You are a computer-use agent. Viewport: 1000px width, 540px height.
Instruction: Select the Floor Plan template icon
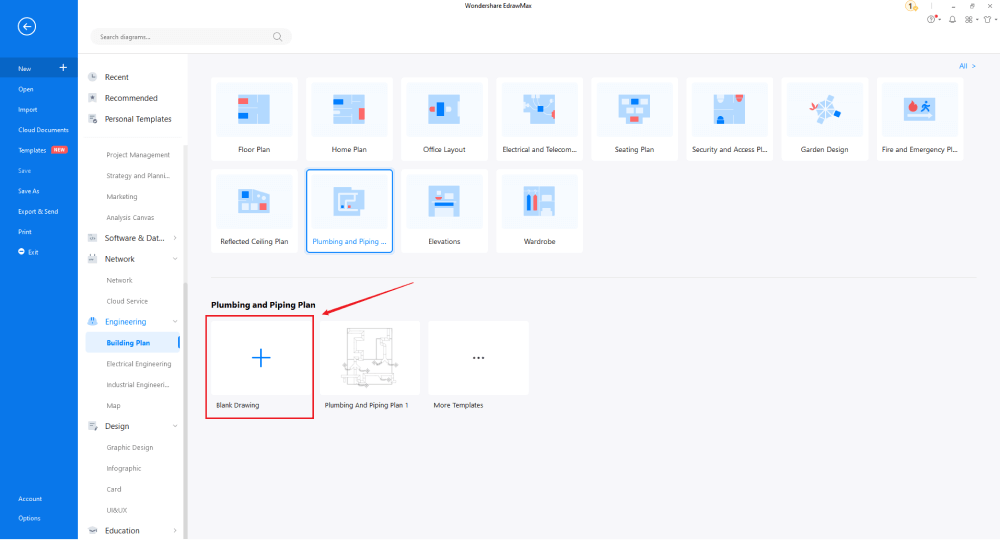click(254, 109)
